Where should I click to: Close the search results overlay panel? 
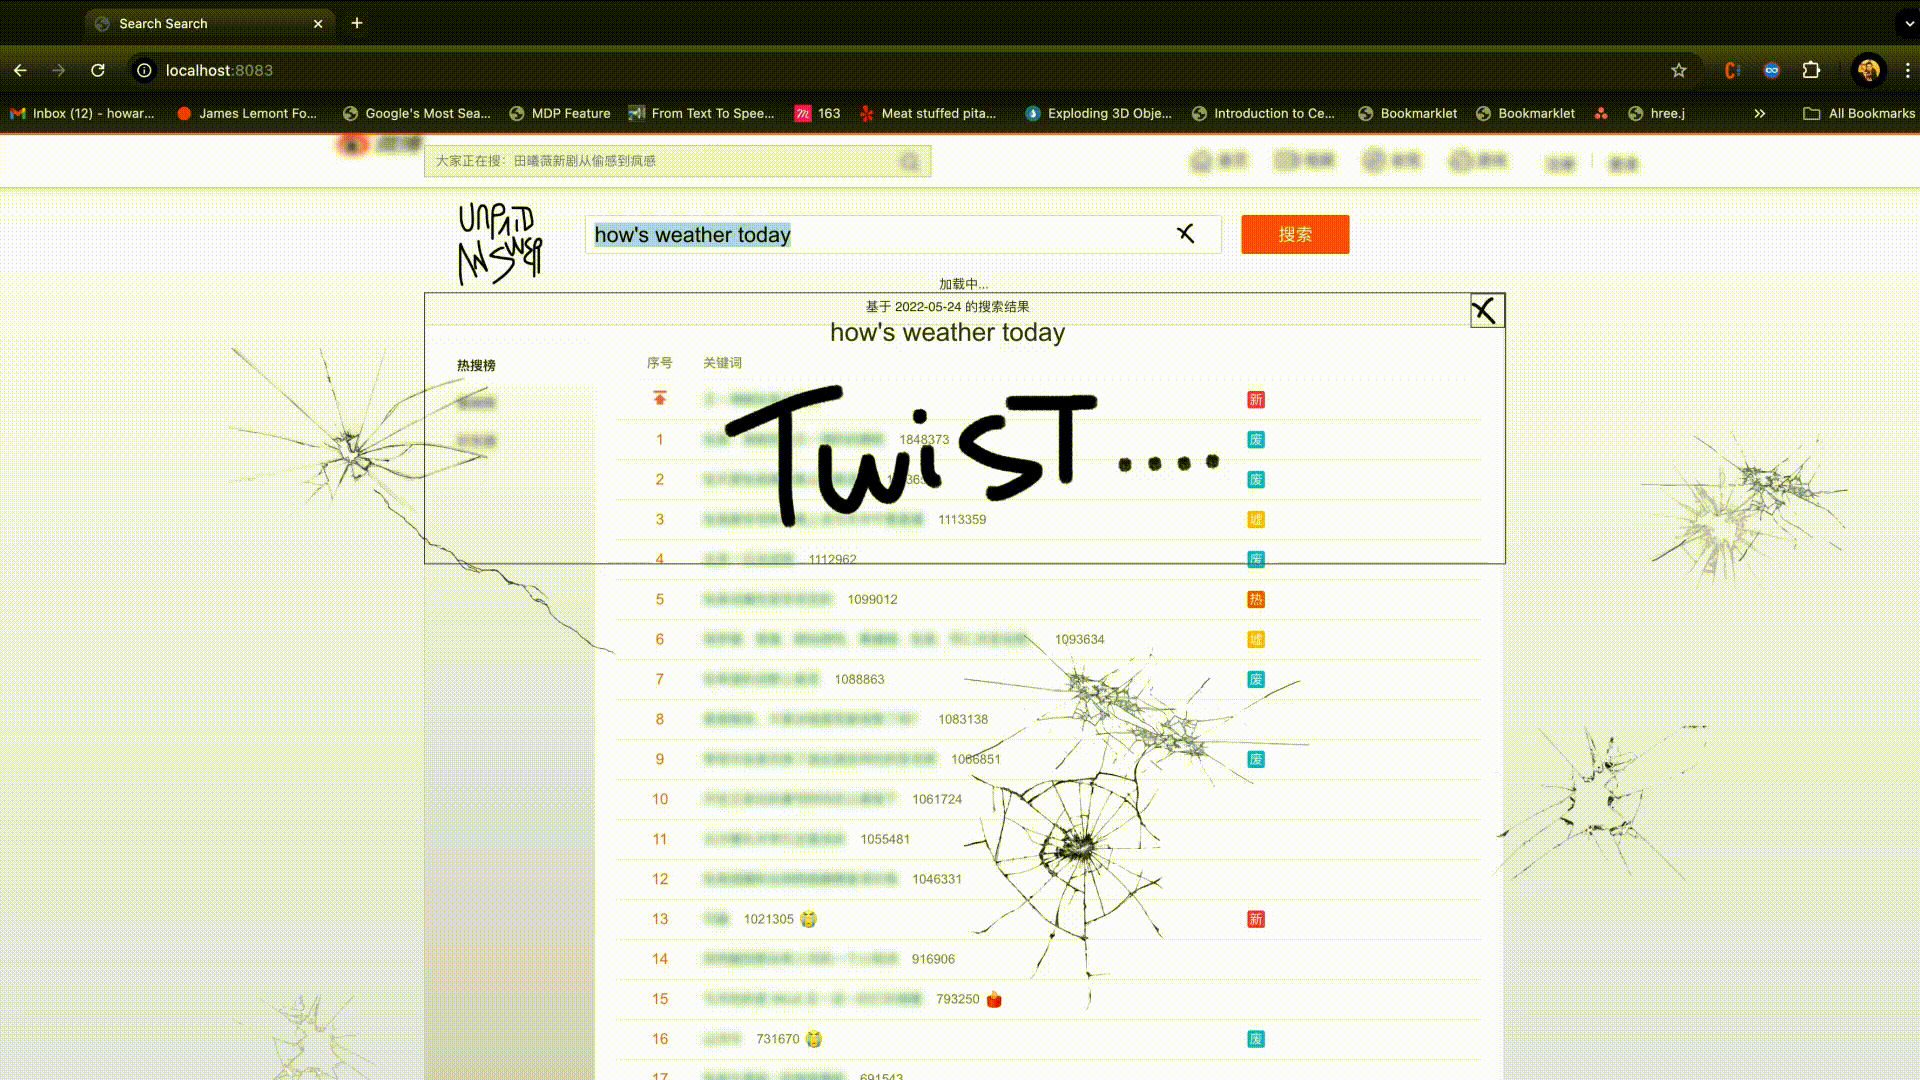(x=1485, y=311)
